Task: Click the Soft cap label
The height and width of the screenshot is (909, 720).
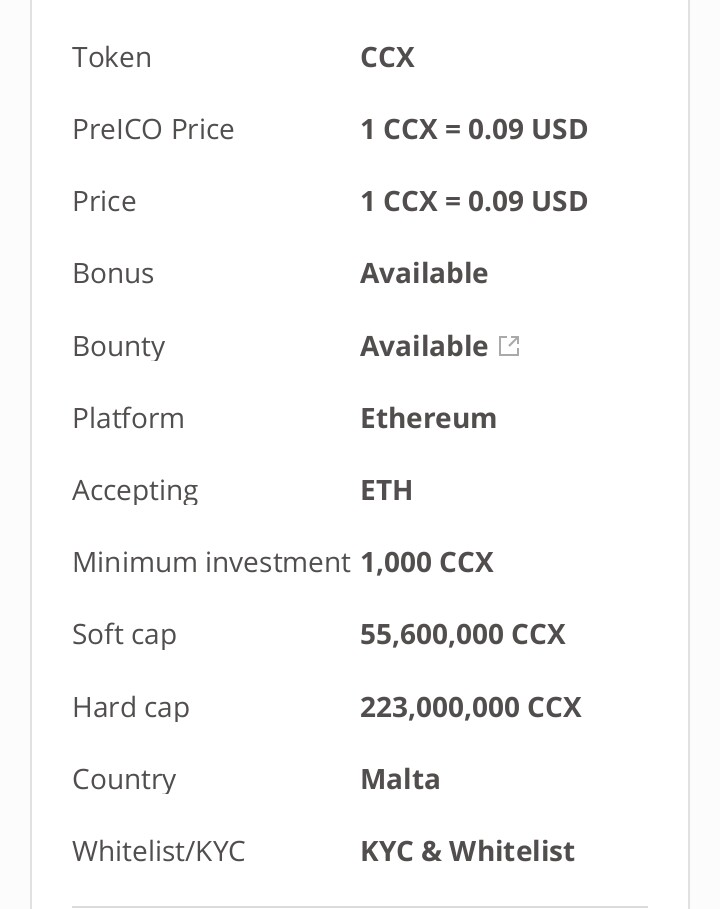Action: click(124, 635)
